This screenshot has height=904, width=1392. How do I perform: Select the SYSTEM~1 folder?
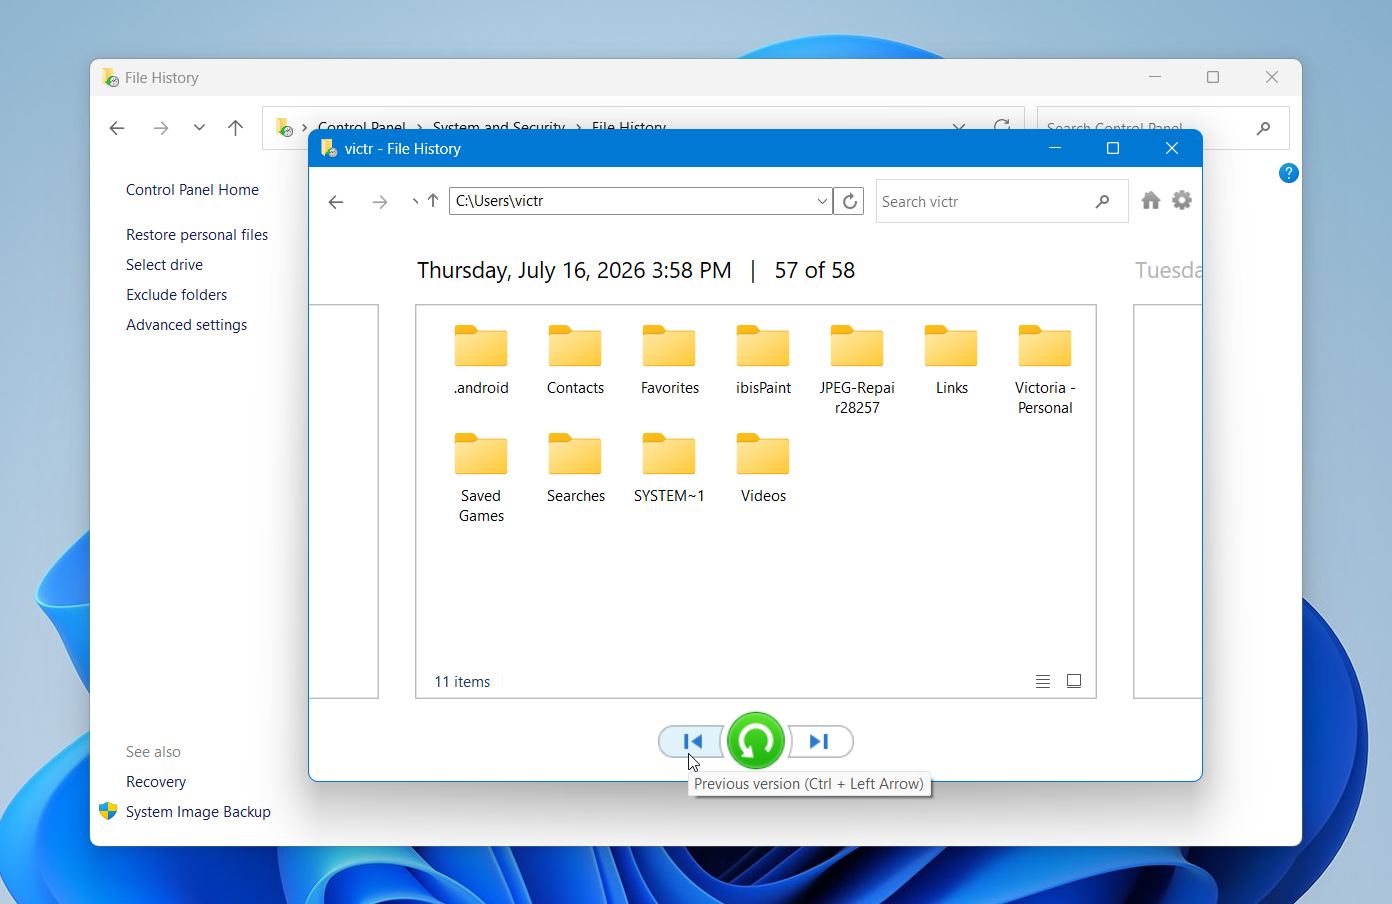pyautogui.click(x=669, y=469)
